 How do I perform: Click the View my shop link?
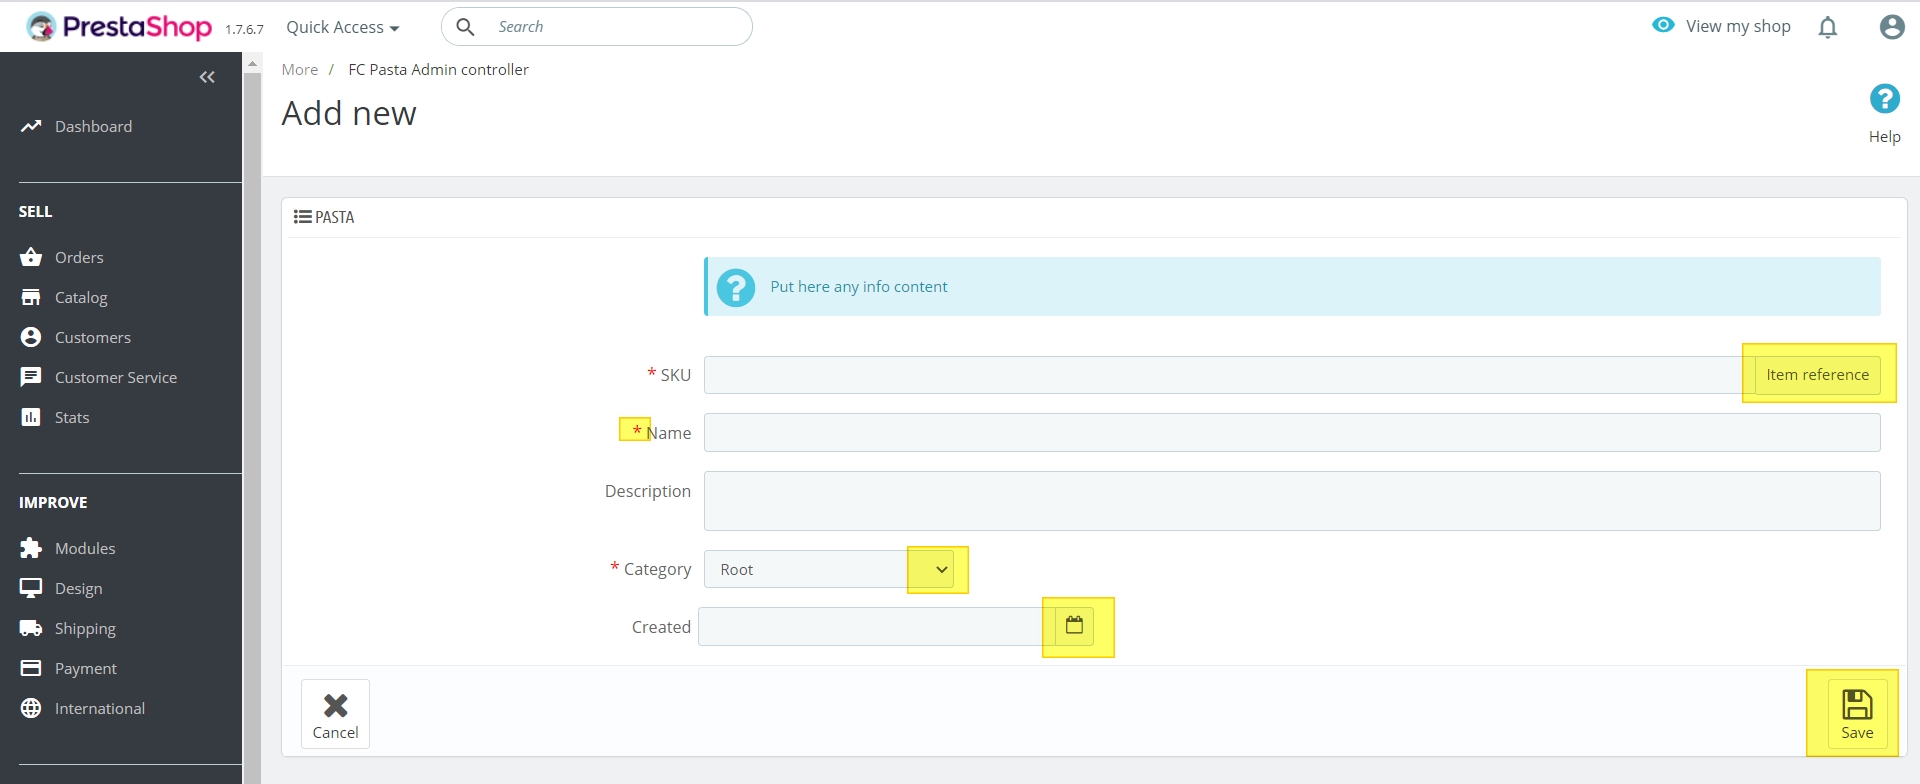[1737, 26]
